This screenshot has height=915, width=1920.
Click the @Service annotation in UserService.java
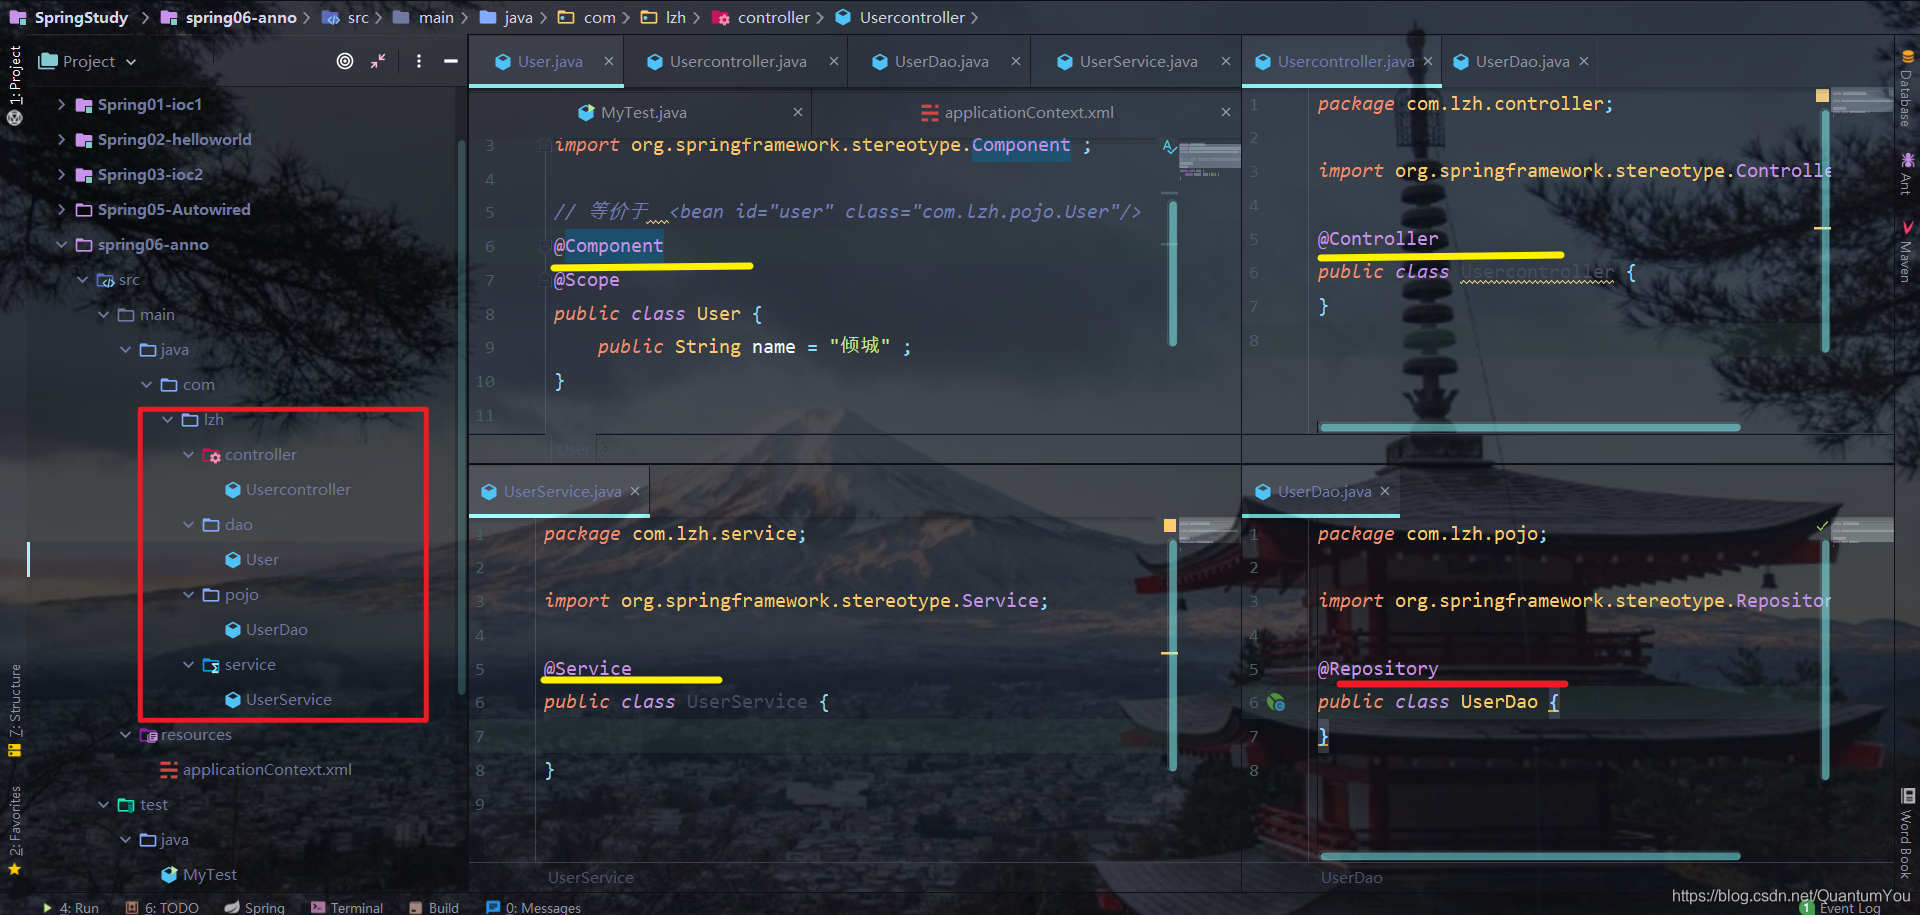(587, 669)
